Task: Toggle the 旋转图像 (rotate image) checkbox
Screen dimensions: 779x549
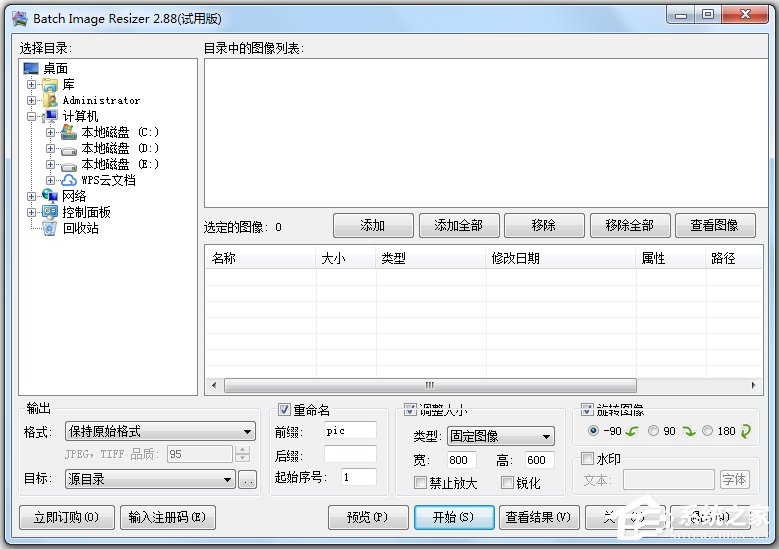Action: 587,410
